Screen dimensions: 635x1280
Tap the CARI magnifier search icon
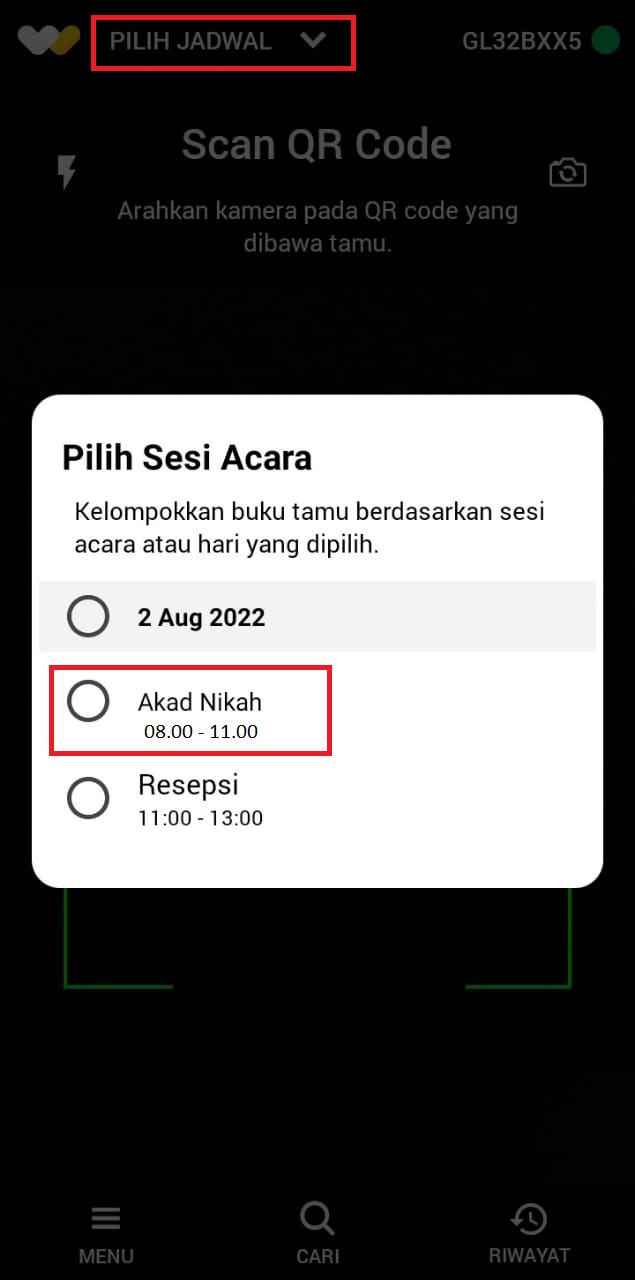coord(317,1219)
